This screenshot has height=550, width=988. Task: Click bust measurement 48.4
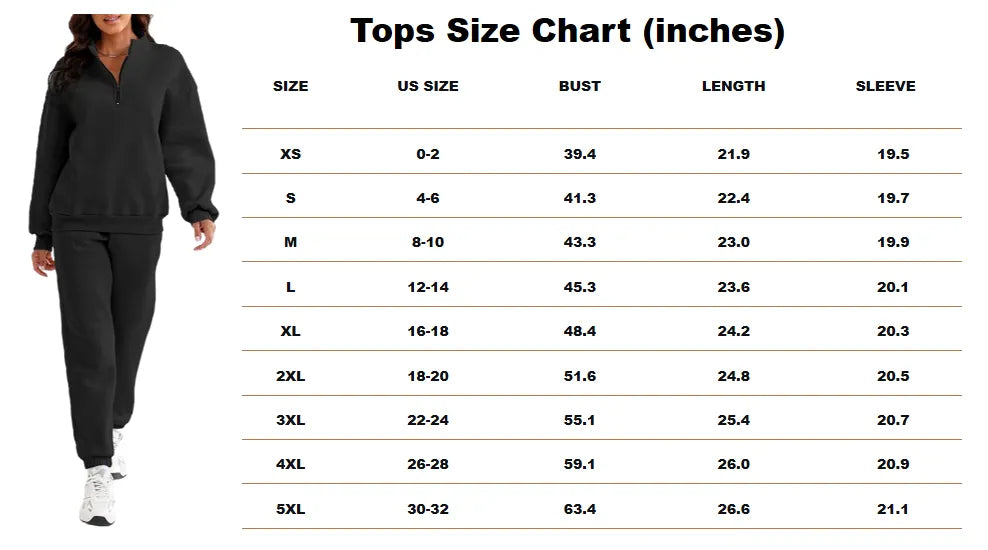point(580,331)
